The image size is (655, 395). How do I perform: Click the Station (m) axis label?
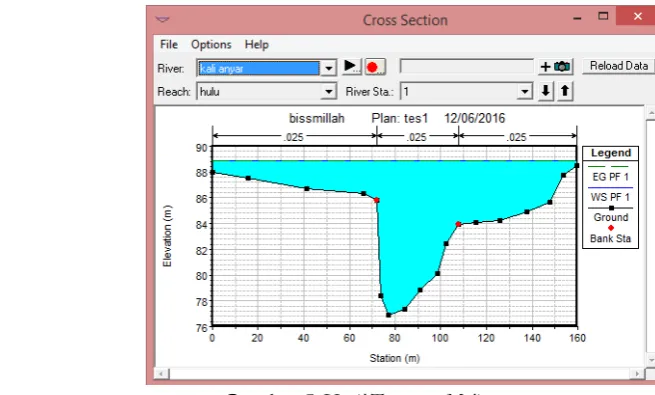coord(395,358)
